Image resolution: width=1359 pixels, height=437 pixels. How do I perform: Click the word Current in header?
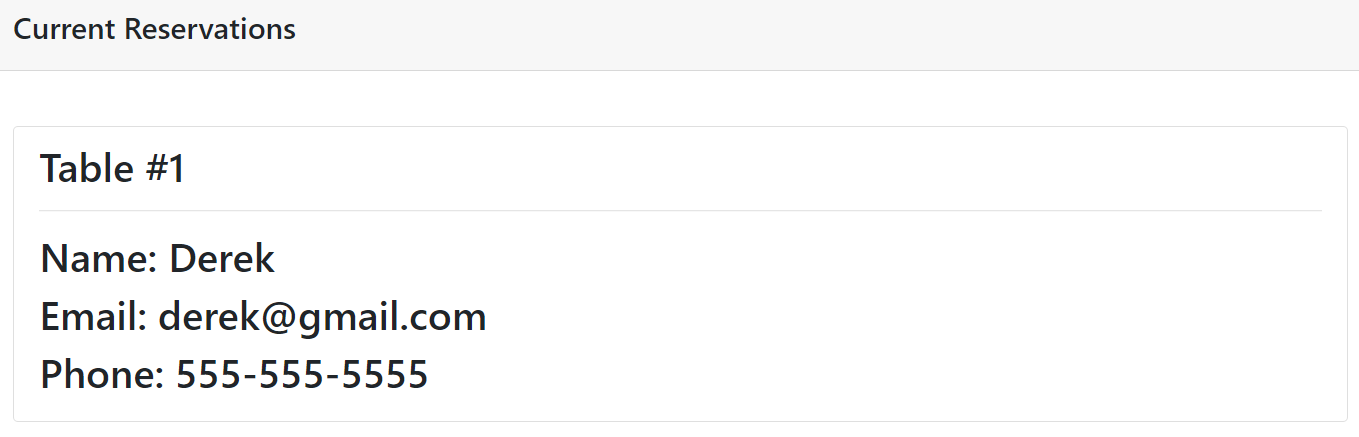tap(65, 30)
